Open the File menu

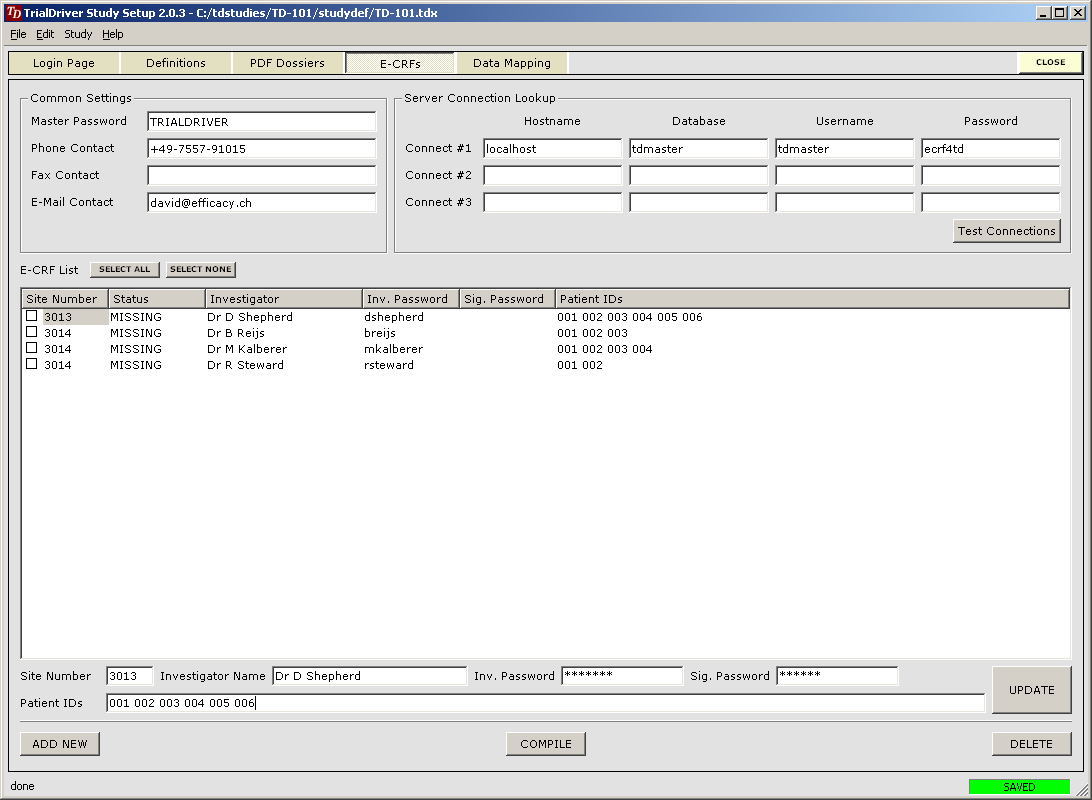pyautogui.click(x=18, y=34)
